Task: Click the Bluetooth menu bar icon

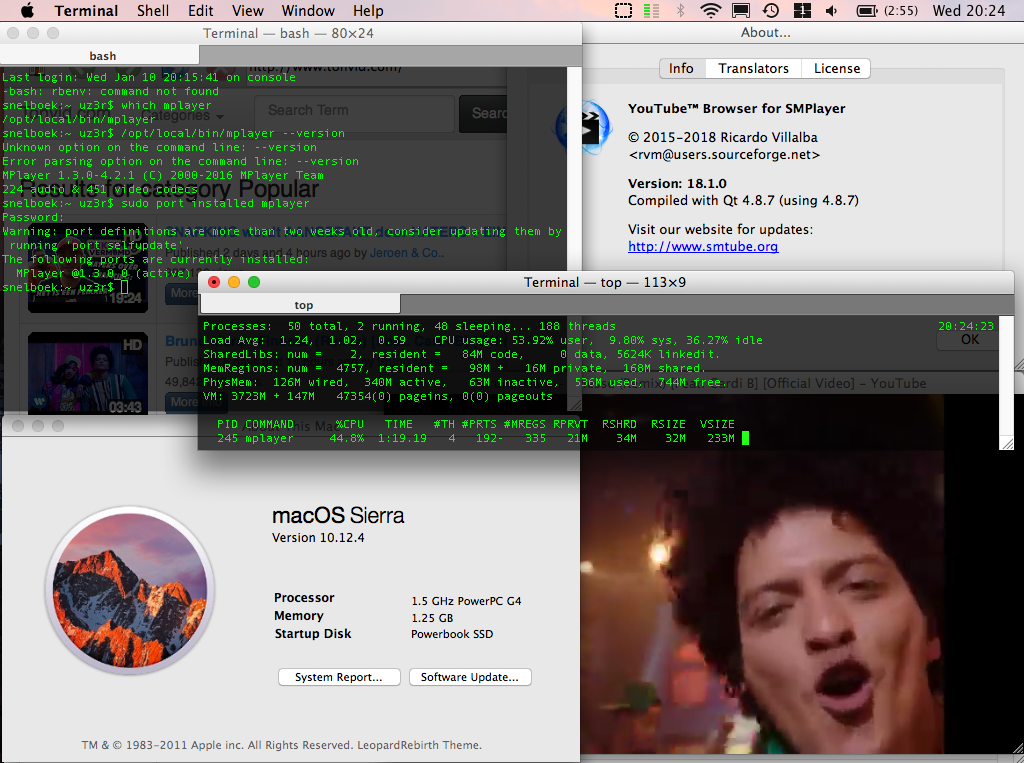Action: click(680, 10)
